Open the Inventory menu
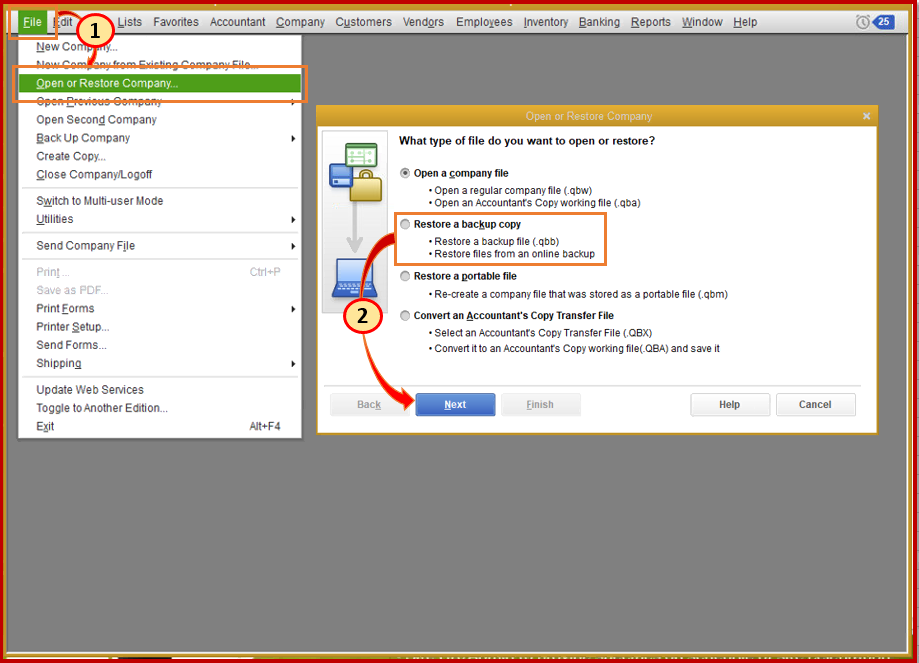 546,22
